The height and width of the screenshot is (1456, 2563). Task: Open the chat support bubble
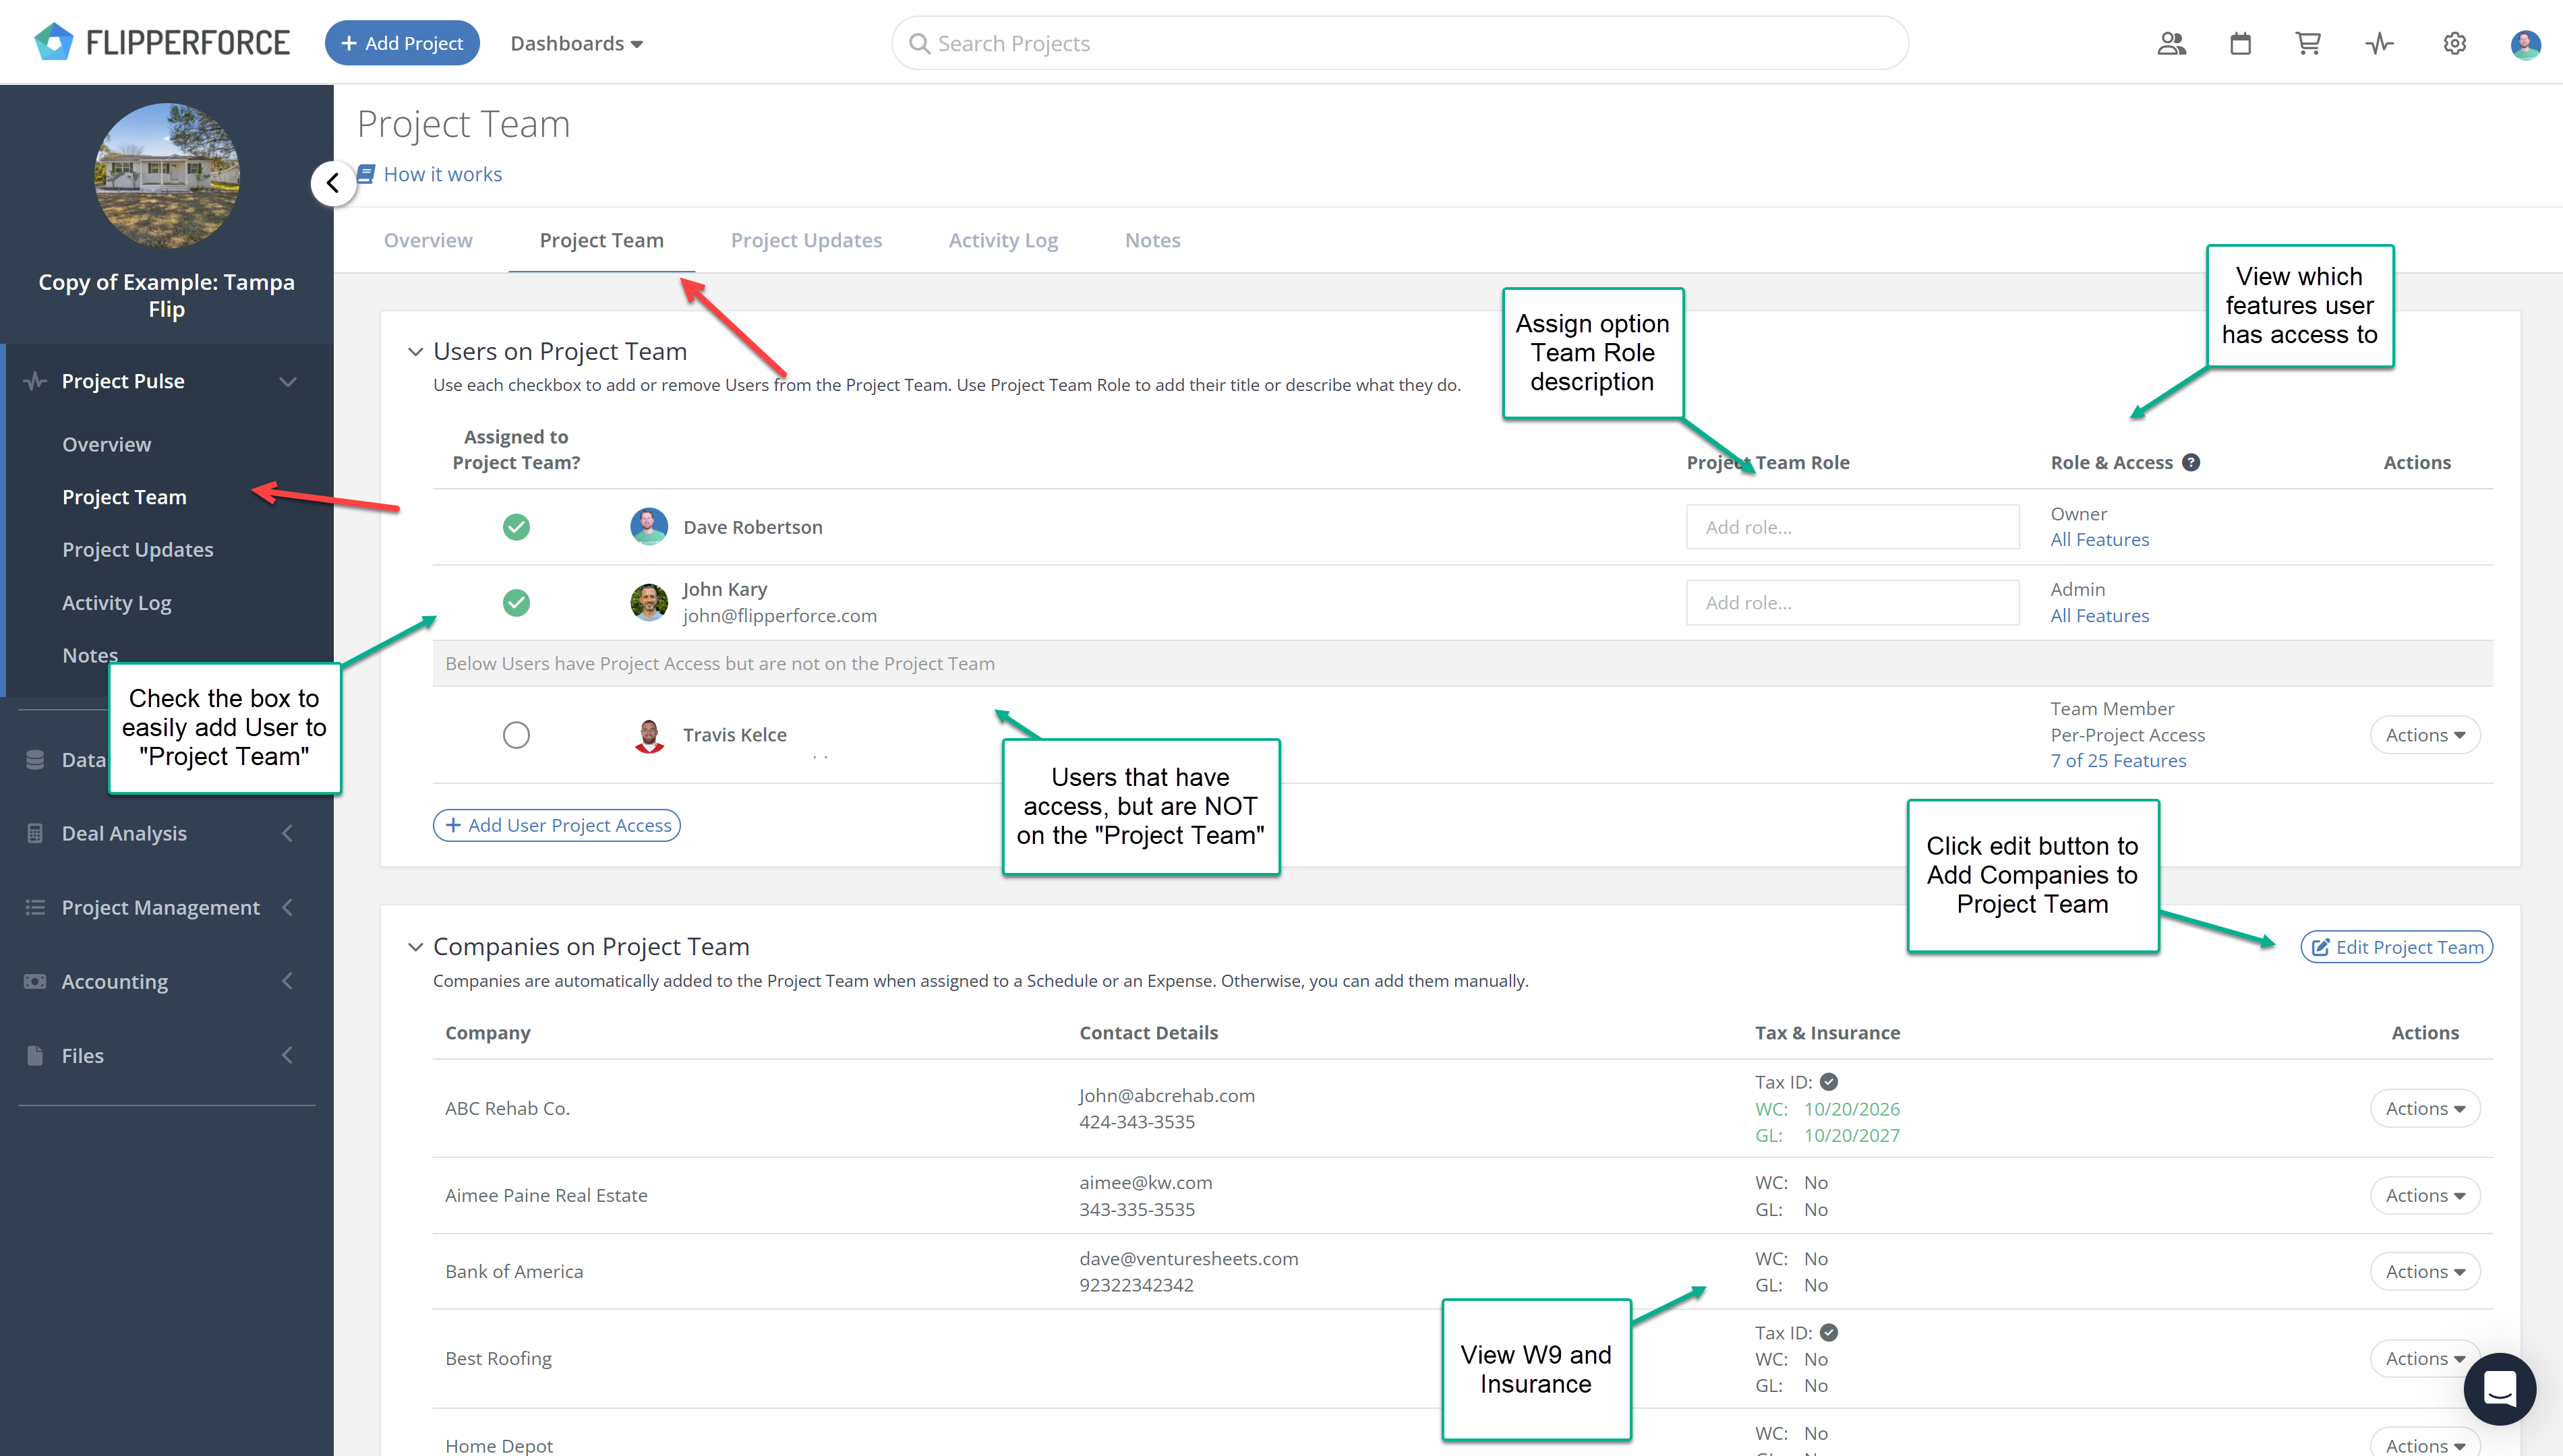click(2500, 1388)
